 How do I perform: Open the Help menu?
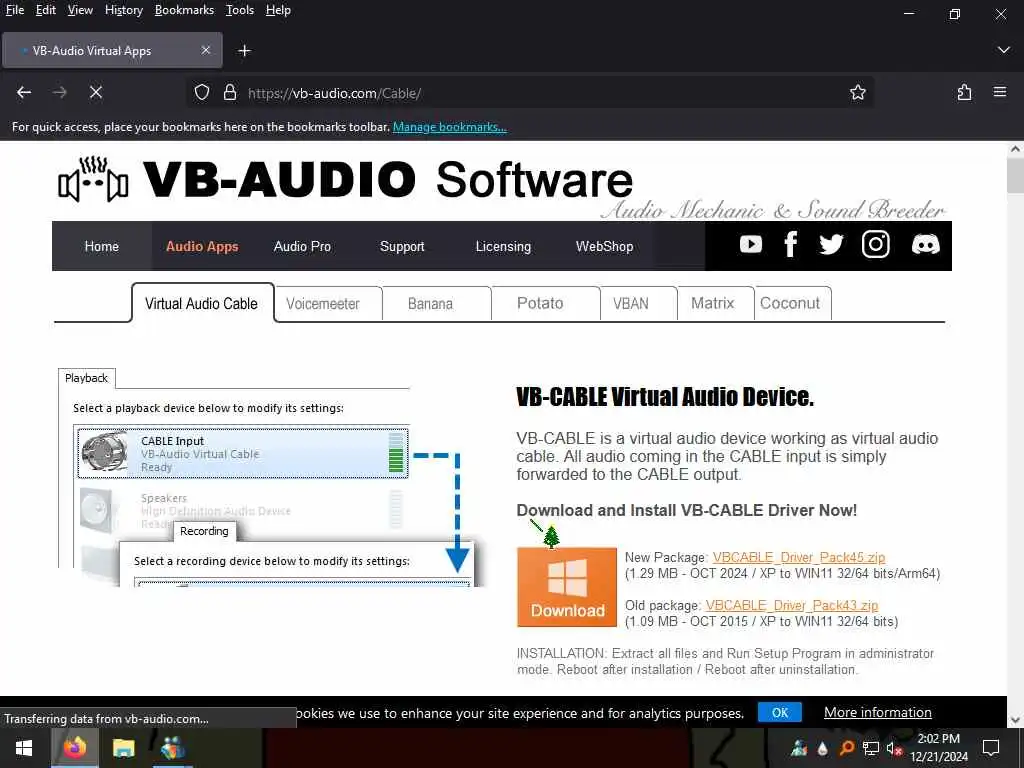pos(278,10)
